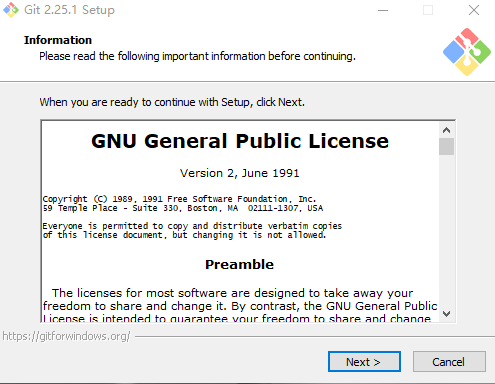Click the large Git logo in the header
Viewport: 495px width, 384px height.
click(467, 52)
